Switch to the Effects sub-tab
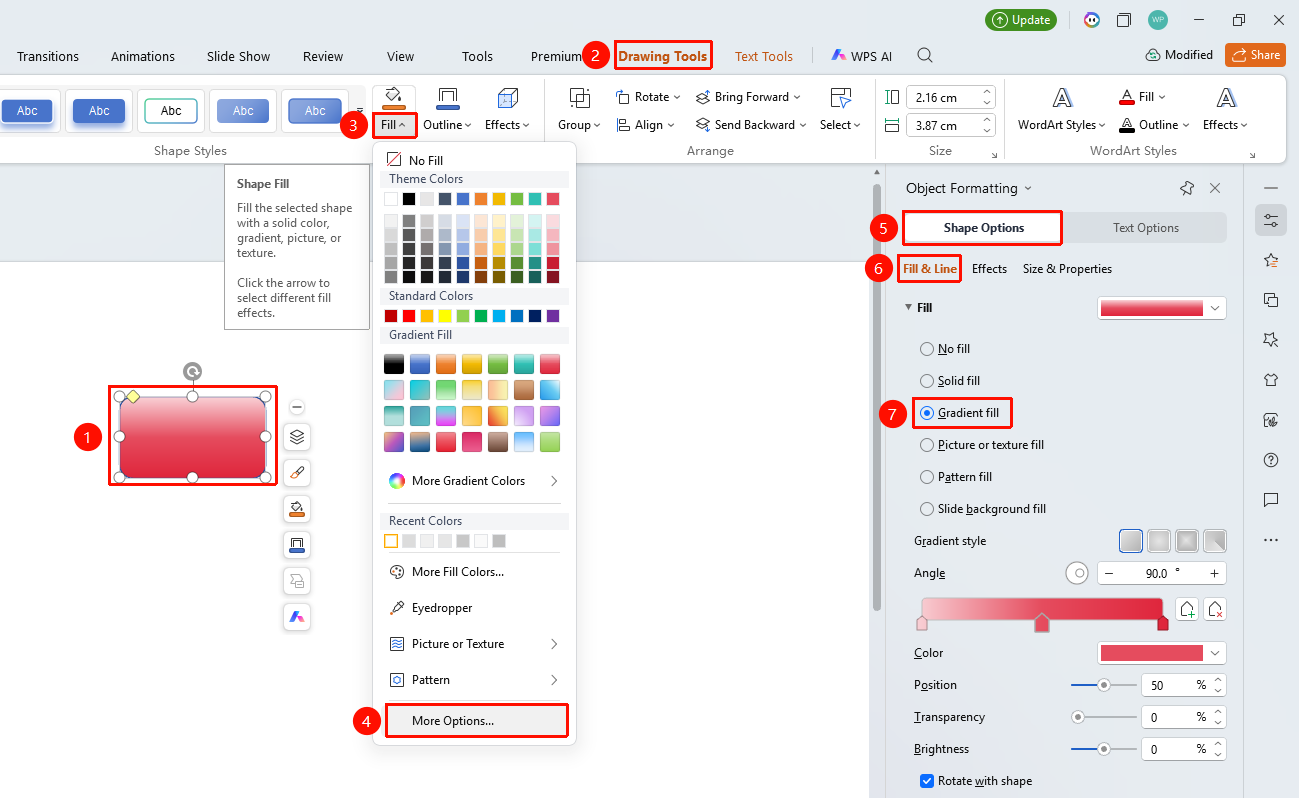 coord(989,269)
